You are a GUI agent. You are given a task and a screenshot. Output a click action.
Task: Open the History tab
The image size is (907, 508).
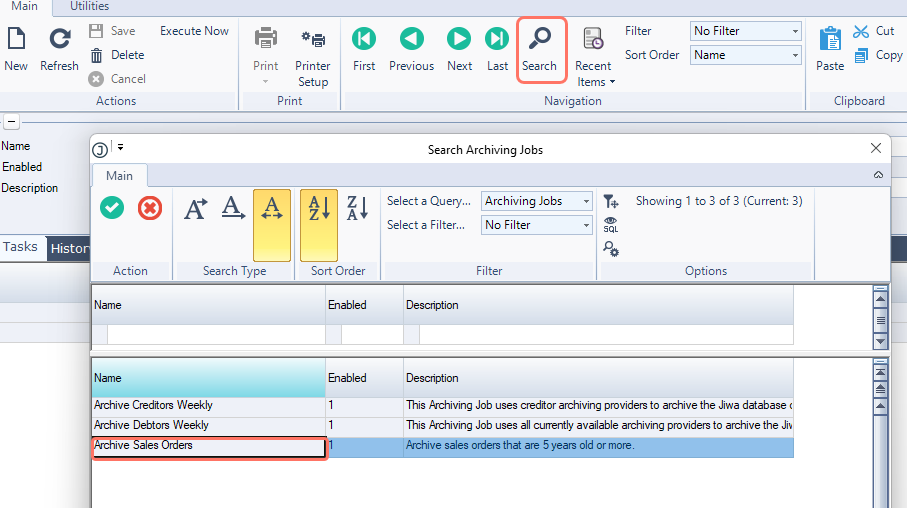(x=69, y=249)
